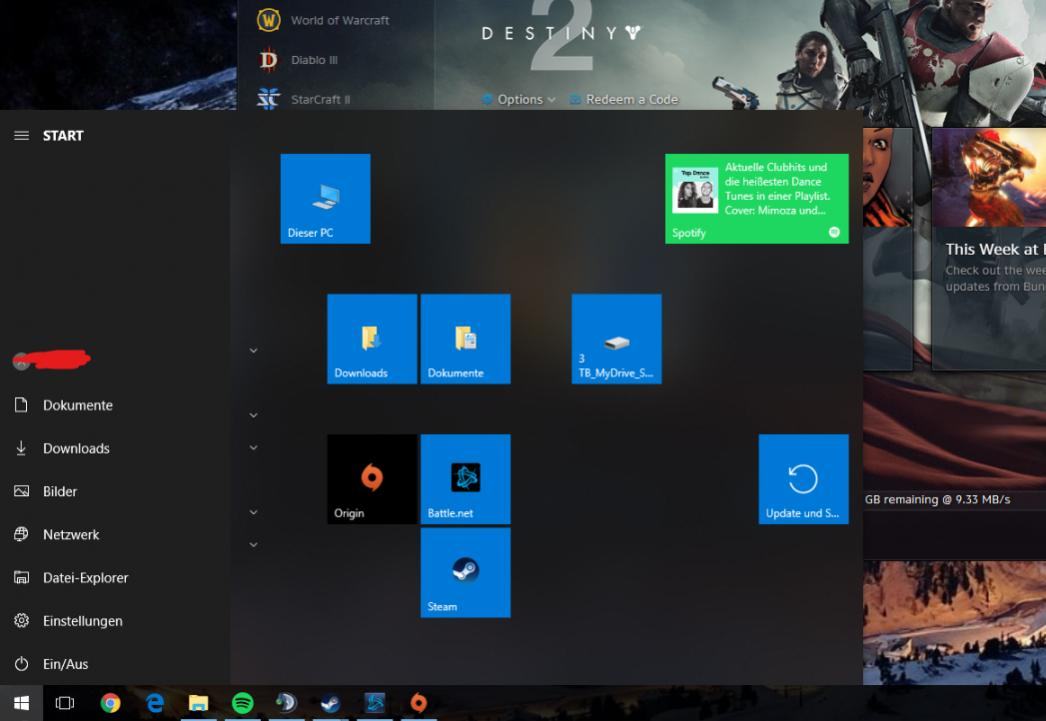Open the Spotify live tile

tap(756, 198)
